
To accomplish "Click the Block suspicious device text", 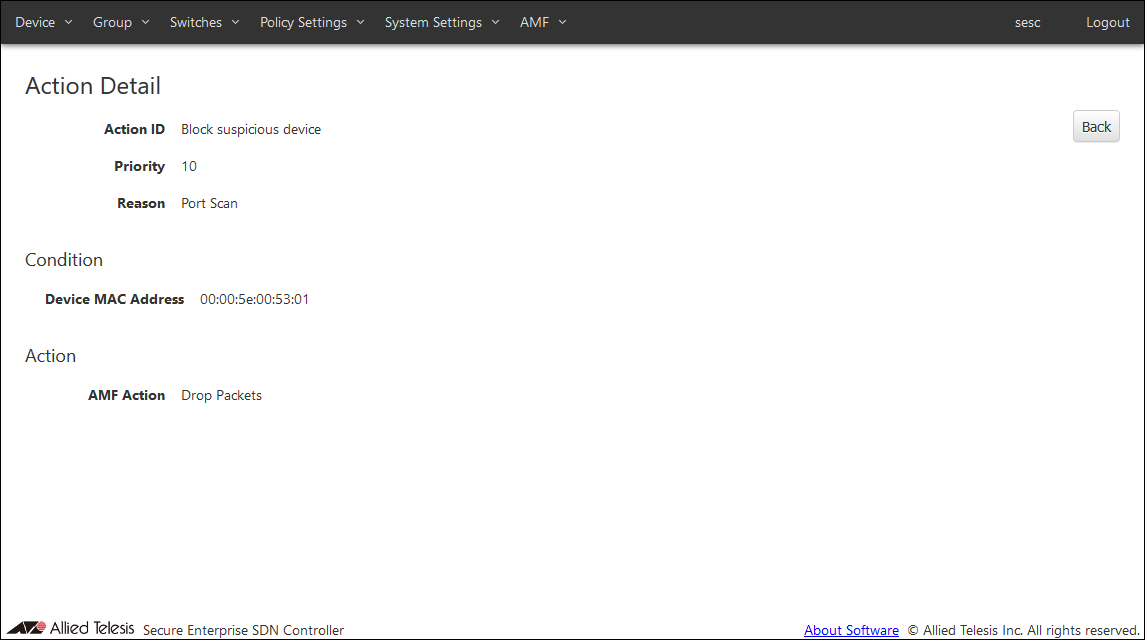I will coord(251,129).
